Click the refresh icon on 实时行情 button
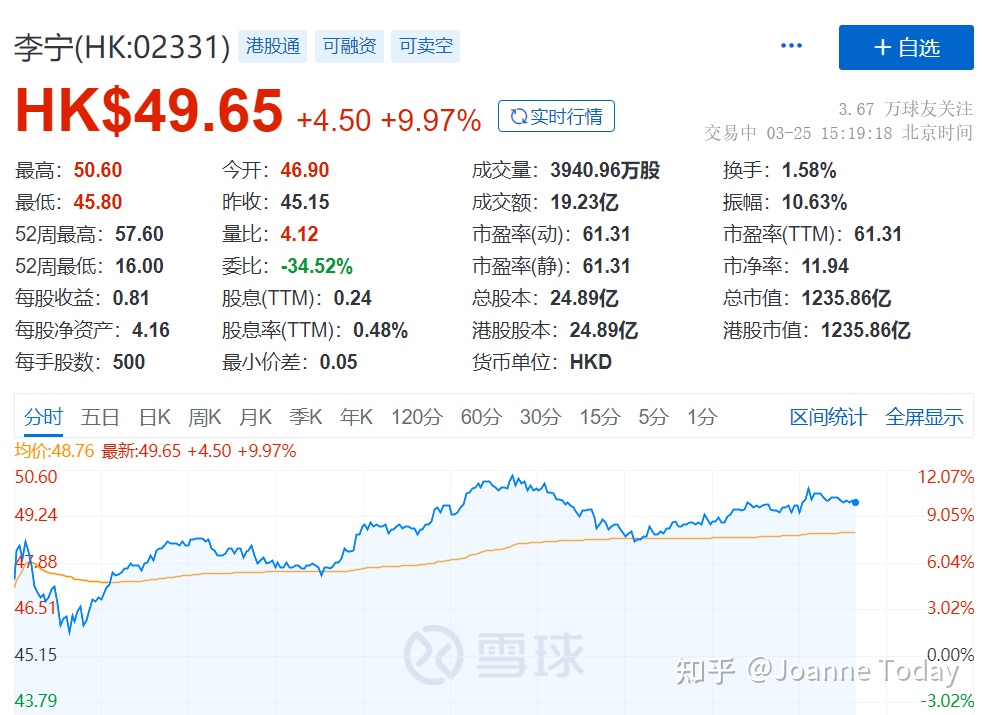The width and height of the screenshot is (984, 715). point(516,116)
